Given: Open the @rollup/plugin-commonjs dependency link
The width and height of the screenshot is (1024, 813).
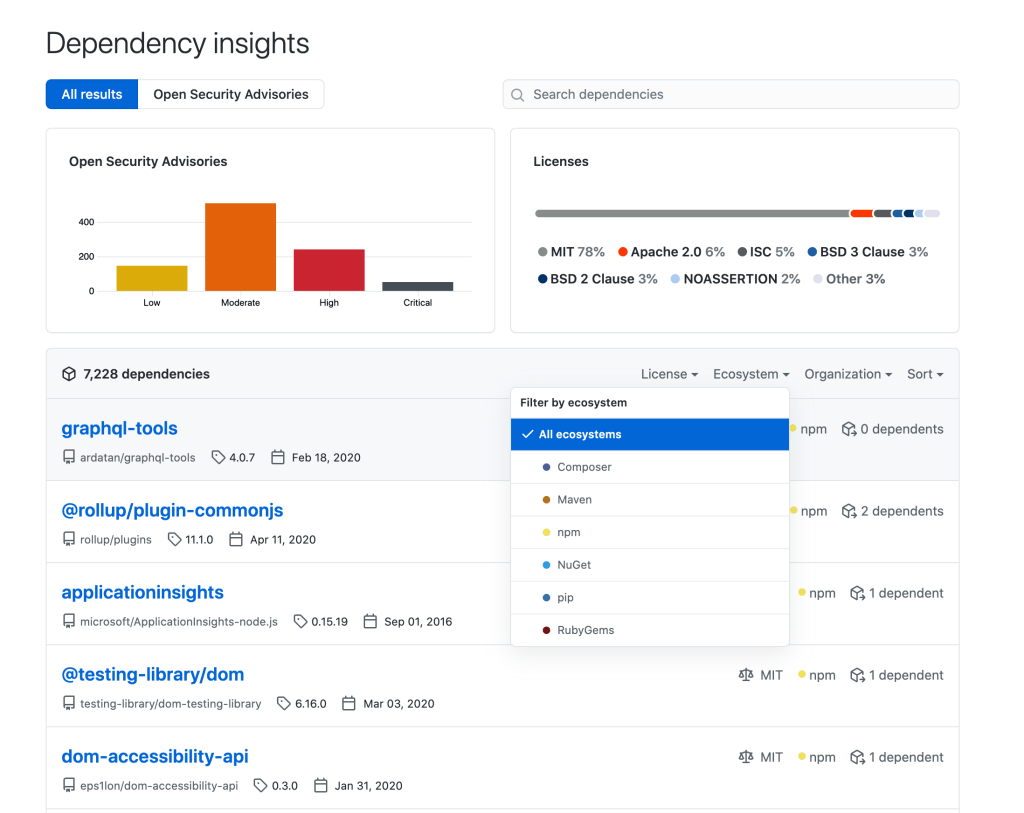Looking at the screenshot, I should 172,510.
